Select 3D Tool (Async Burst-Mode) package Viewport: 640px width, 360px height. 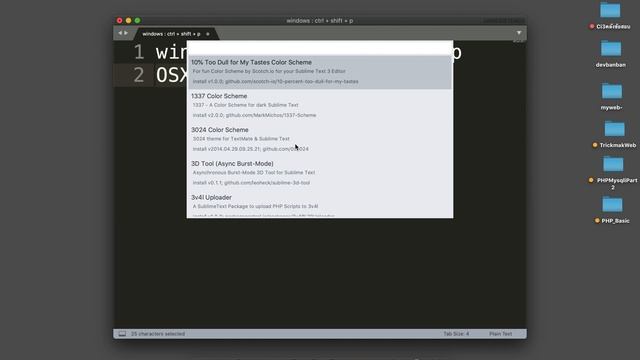pyautogui.click(x=320, y=173)
